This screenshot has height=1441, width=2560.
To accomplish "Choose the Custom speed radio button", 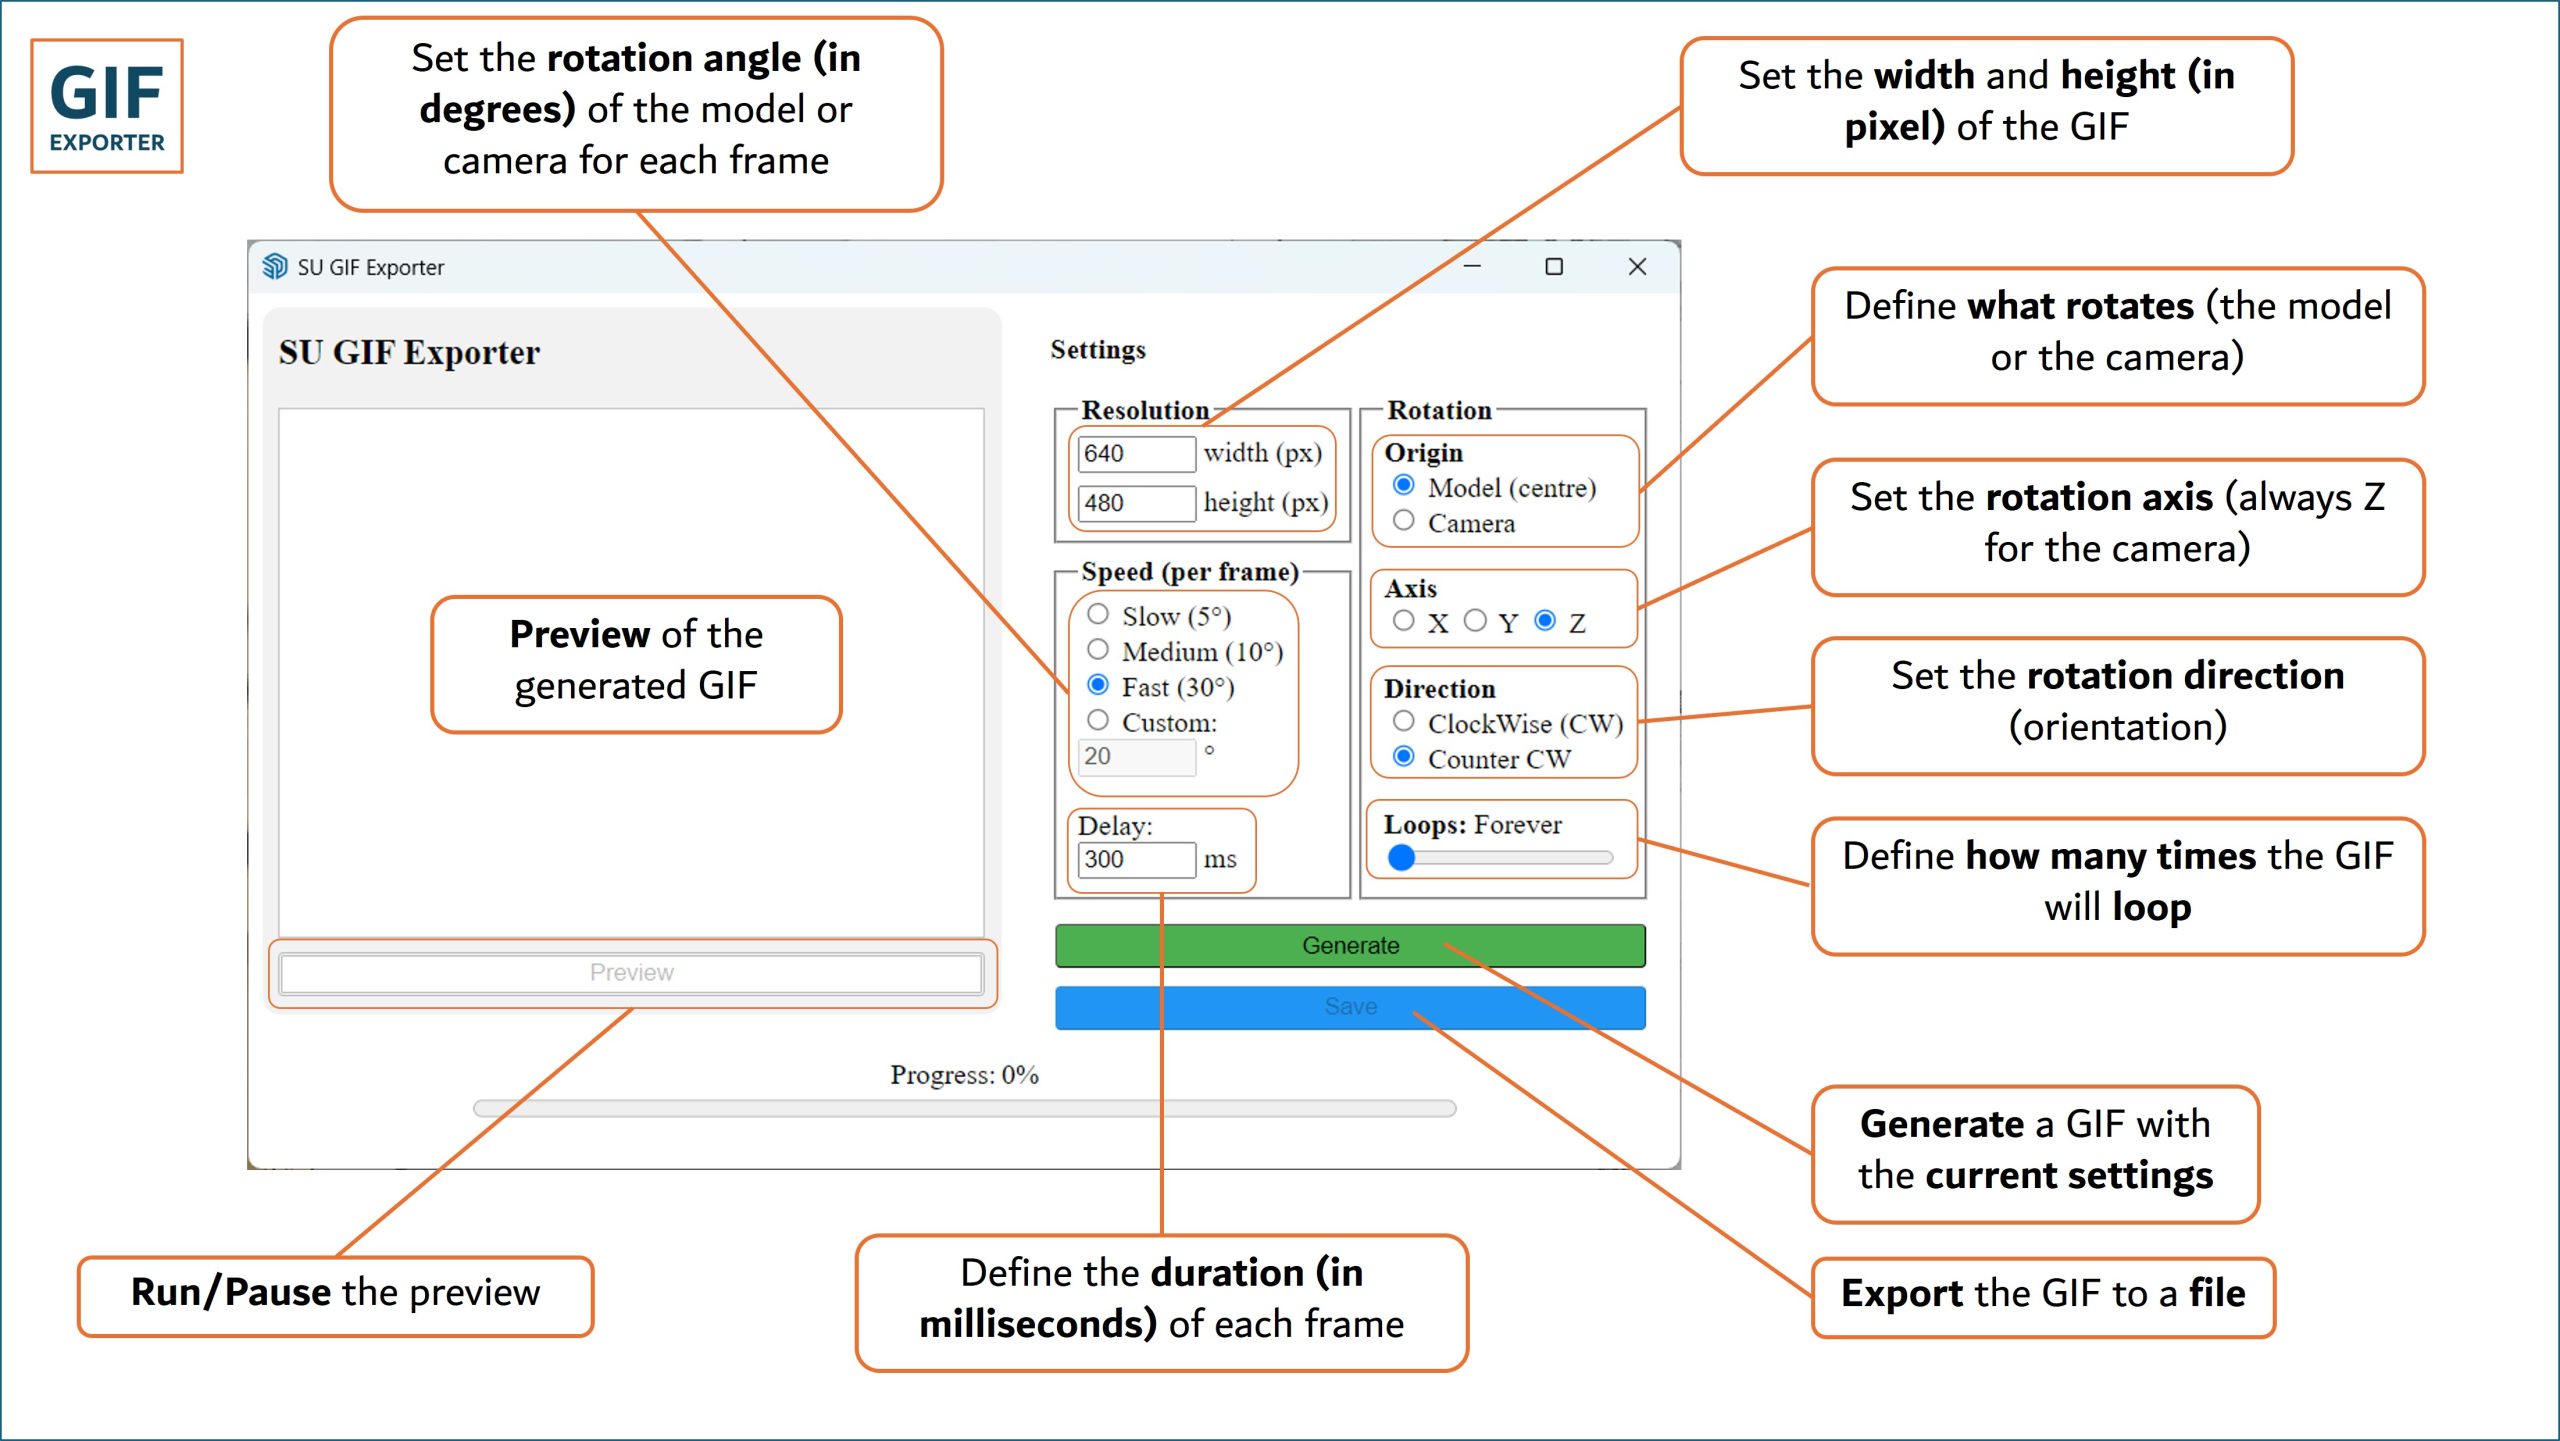I will 1098,721.
